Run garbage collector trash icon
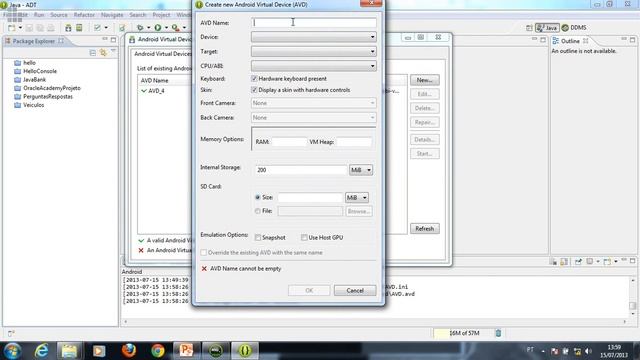The height and width of the screenshot is (360, 640). [498, 333]
